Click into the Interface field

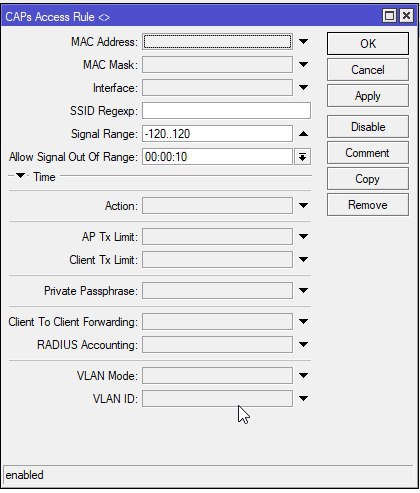point(217,88)
